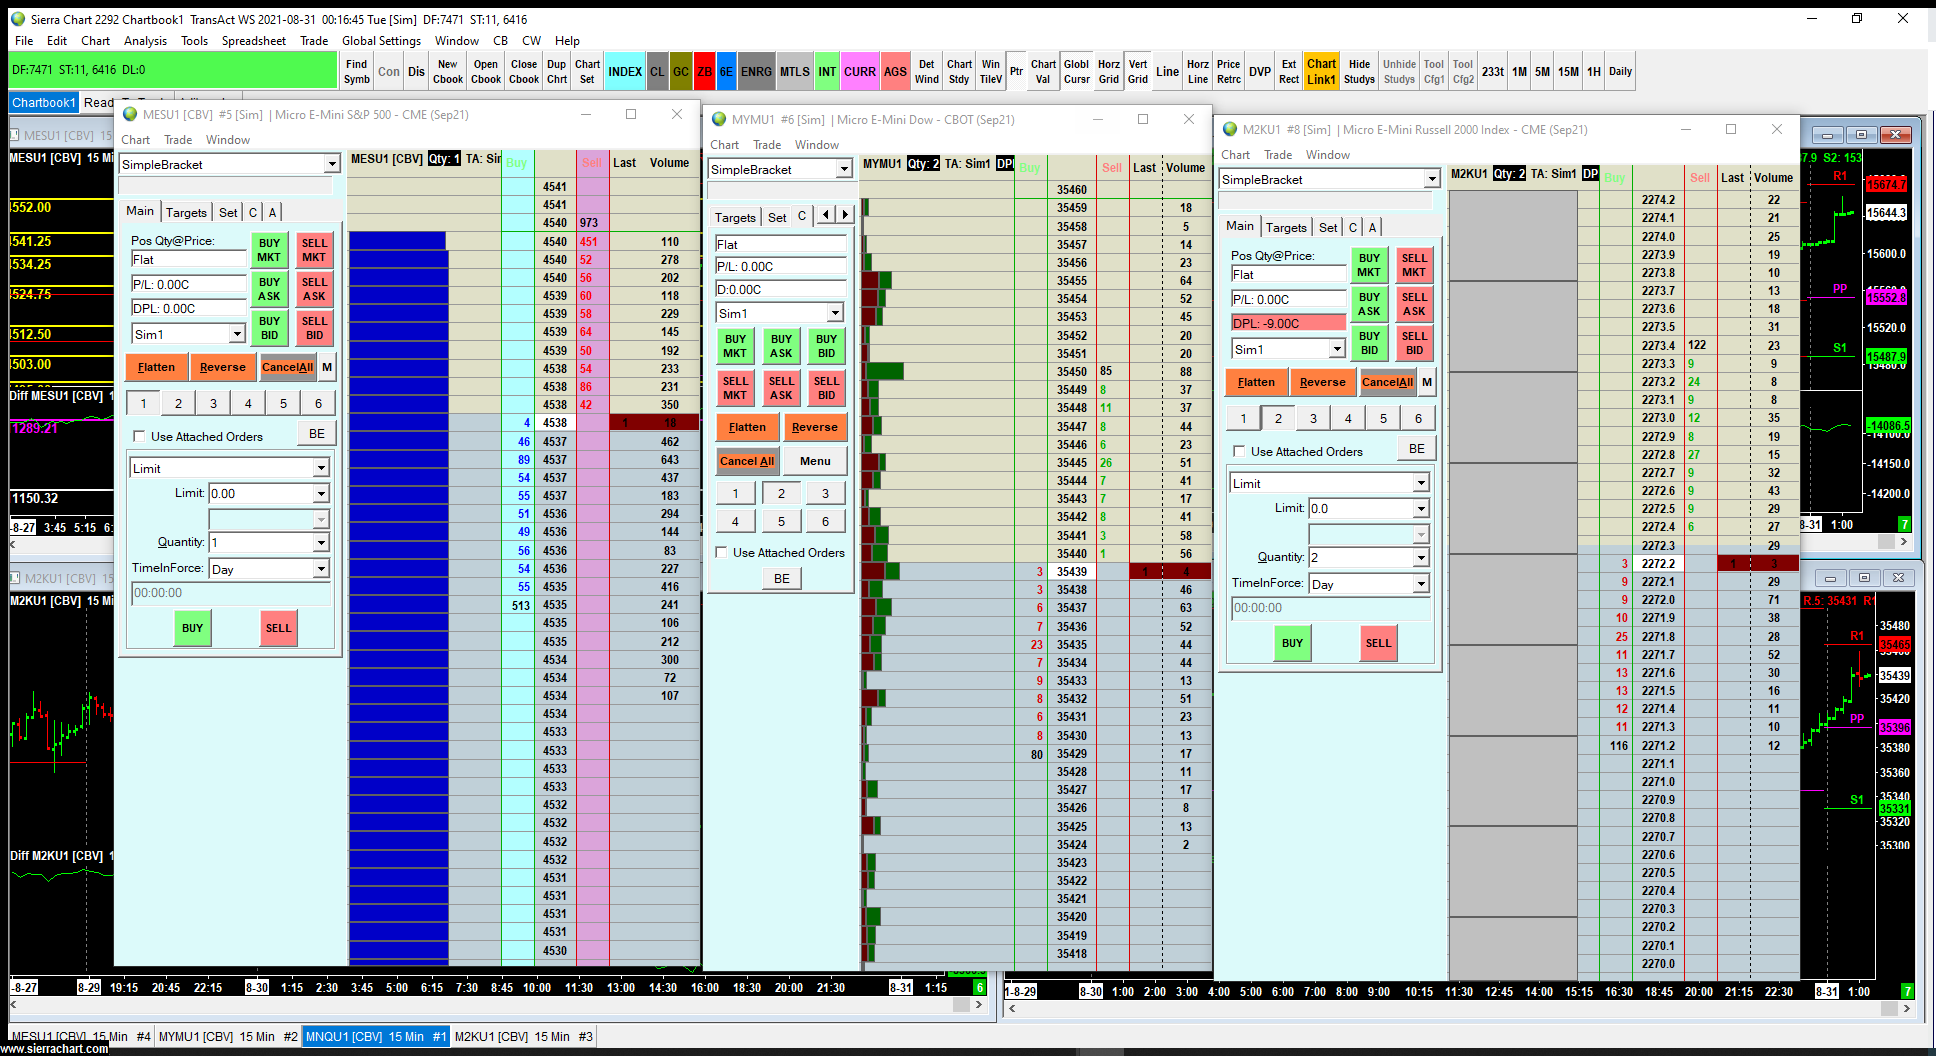Click BUY MKT in the MESU1 window
The width and height of the screenshot is (1936, 1056).
[x=269, y=250]
